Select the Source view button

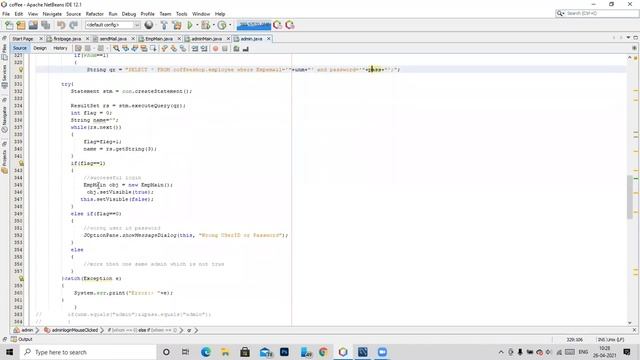(20, 48)
